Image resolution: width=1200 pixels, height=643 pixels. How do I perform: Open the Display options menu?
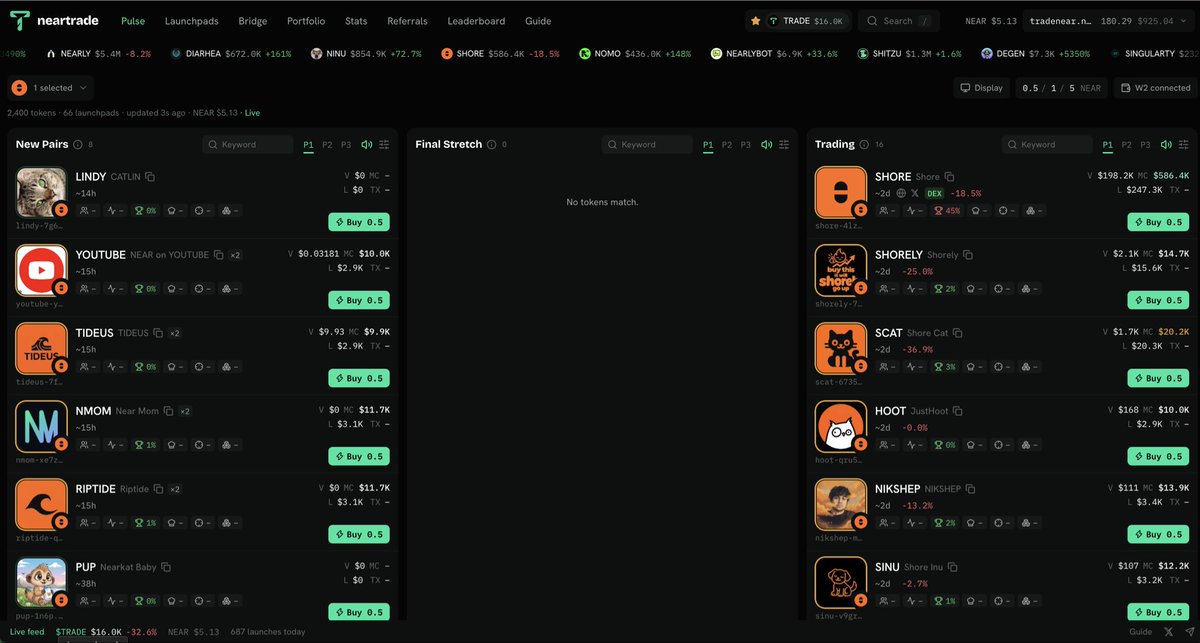(981, 88)
